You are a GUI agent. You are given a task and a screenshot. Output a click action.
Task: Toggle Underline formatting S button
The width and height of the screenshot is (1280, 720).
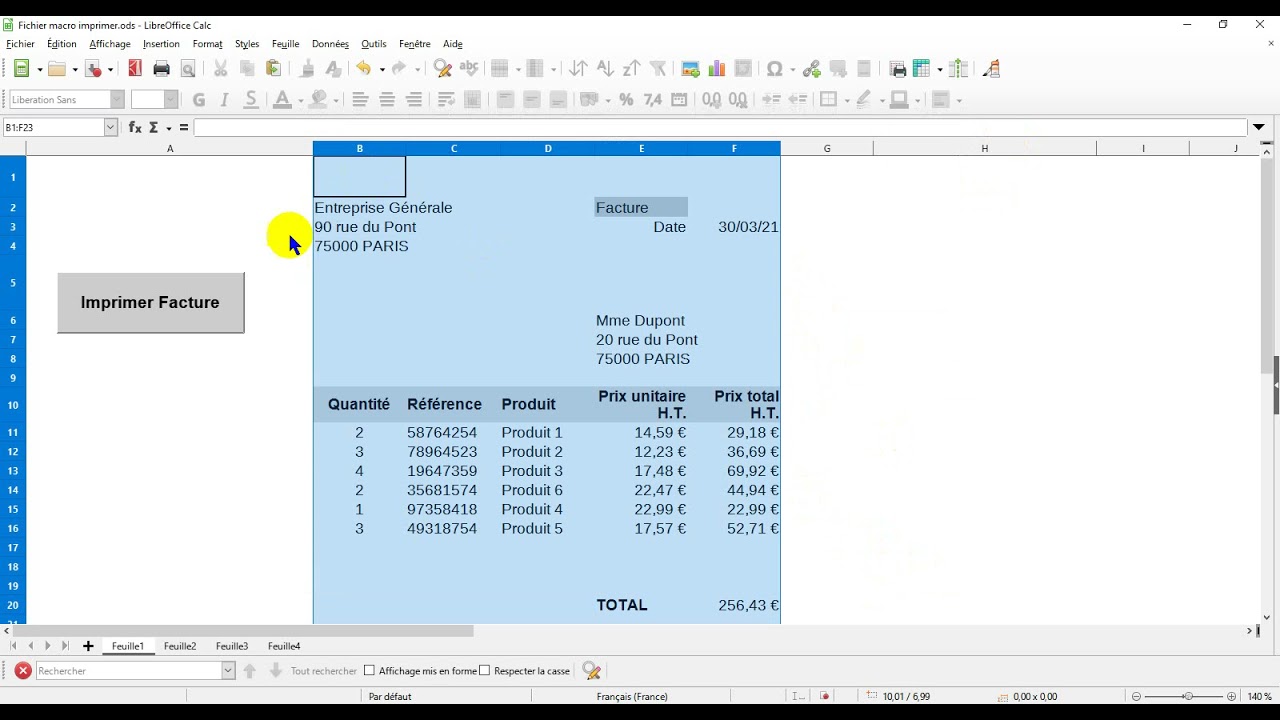[x=251, y=99]
